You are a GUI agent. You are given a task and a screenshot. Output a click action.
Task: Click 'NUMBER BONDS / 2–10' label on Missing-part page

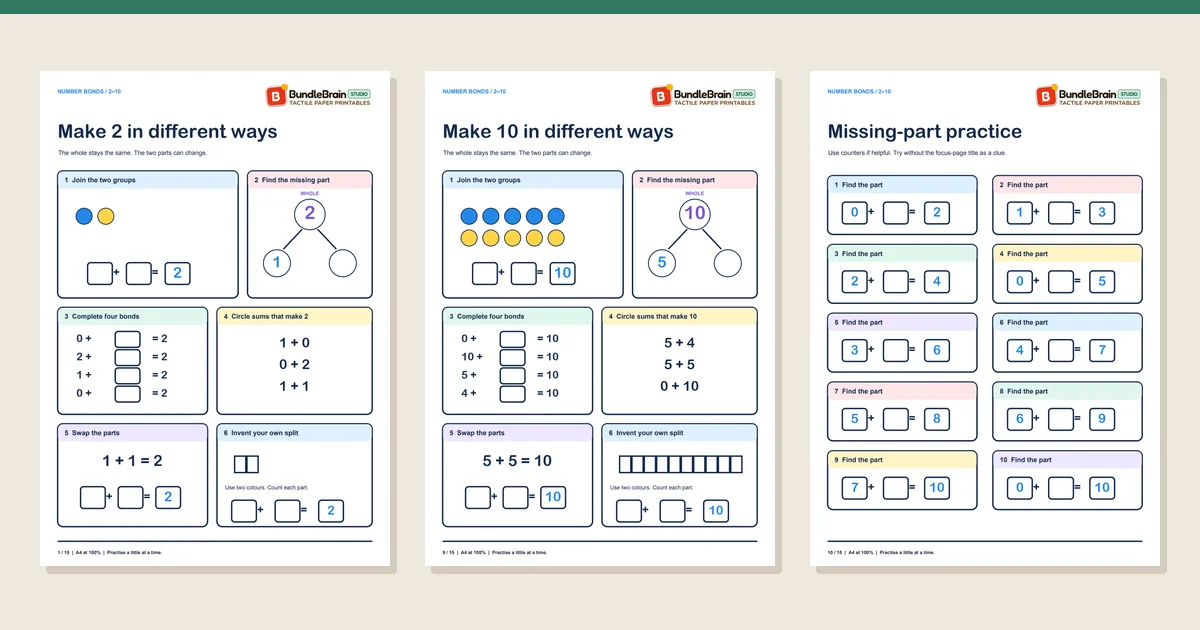[859, 92]
